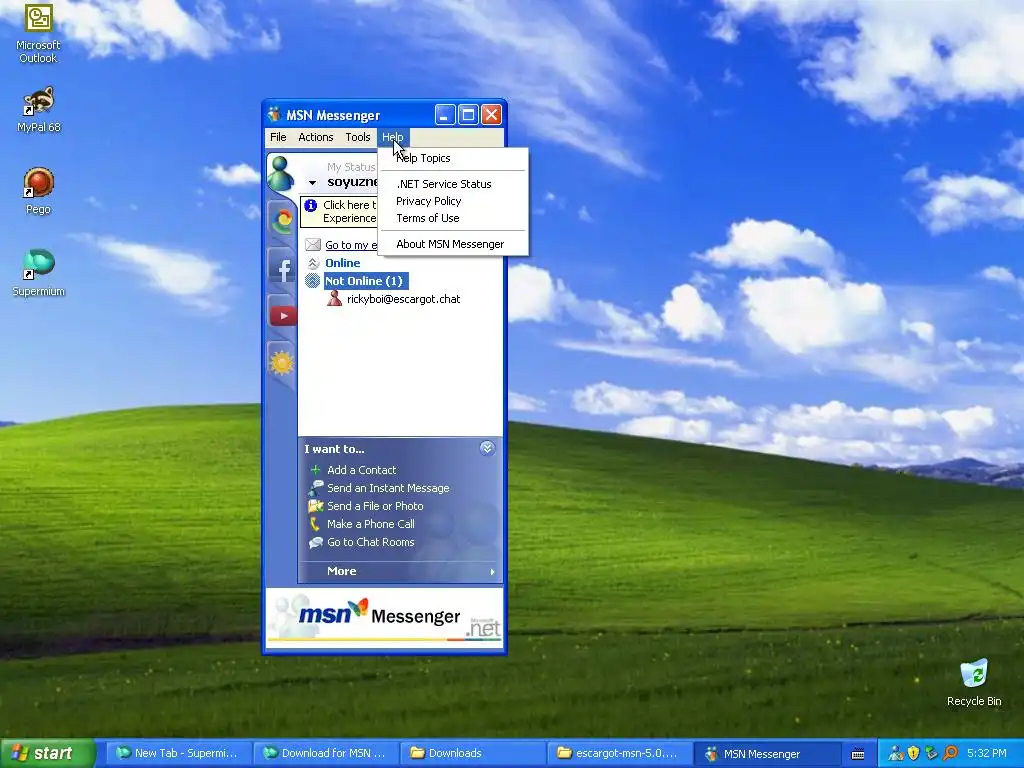Open the Tools menu
Viewport: 1024px width, 768px height.
point(357,137)
